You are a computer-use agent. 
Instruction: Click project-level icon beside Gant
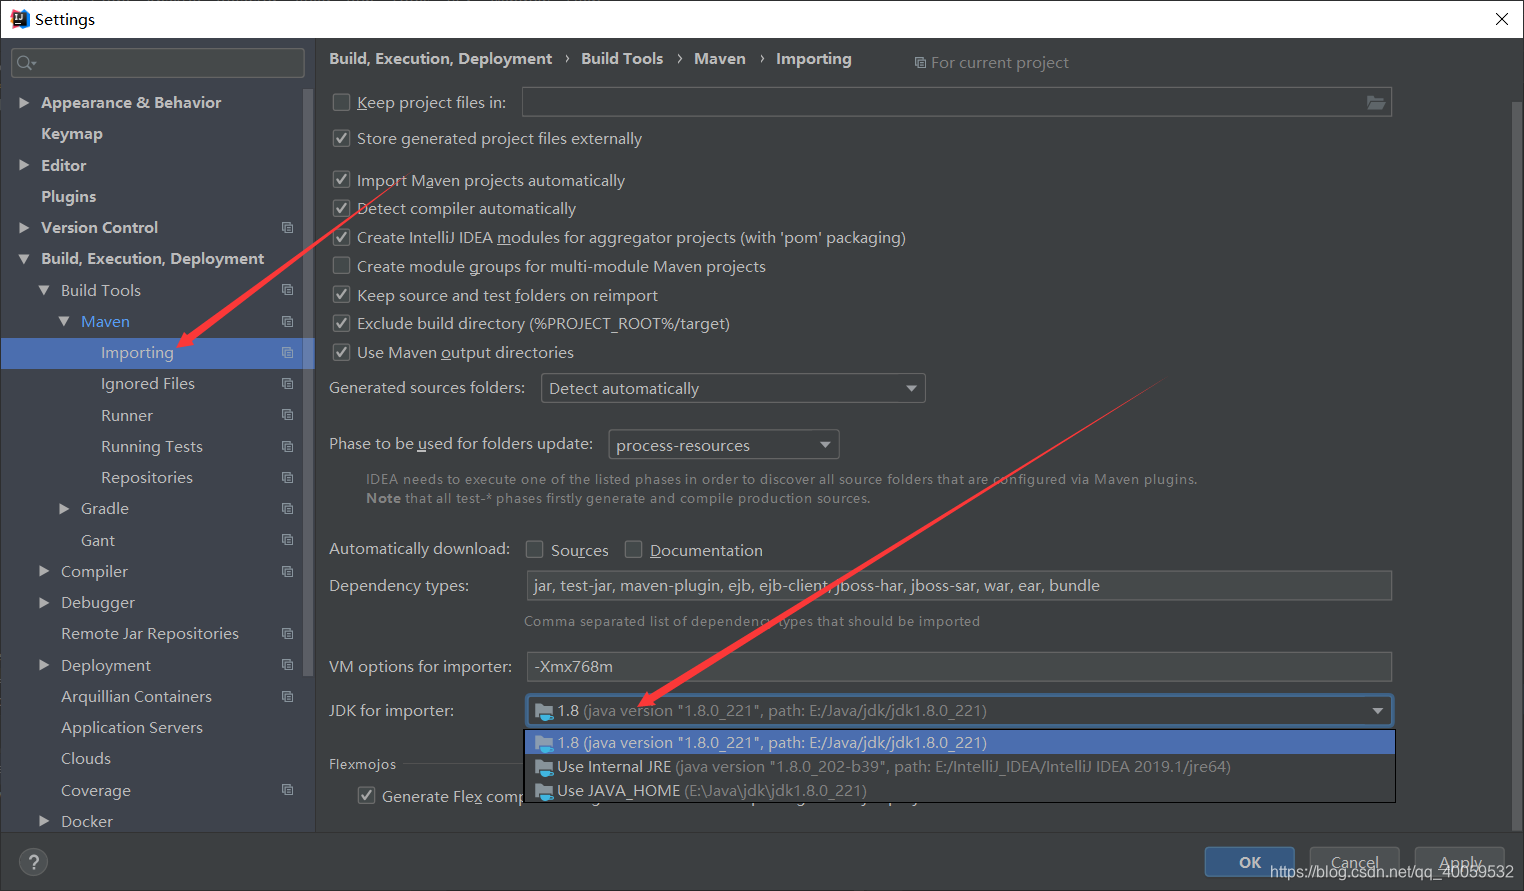click(x=287, y=540)
